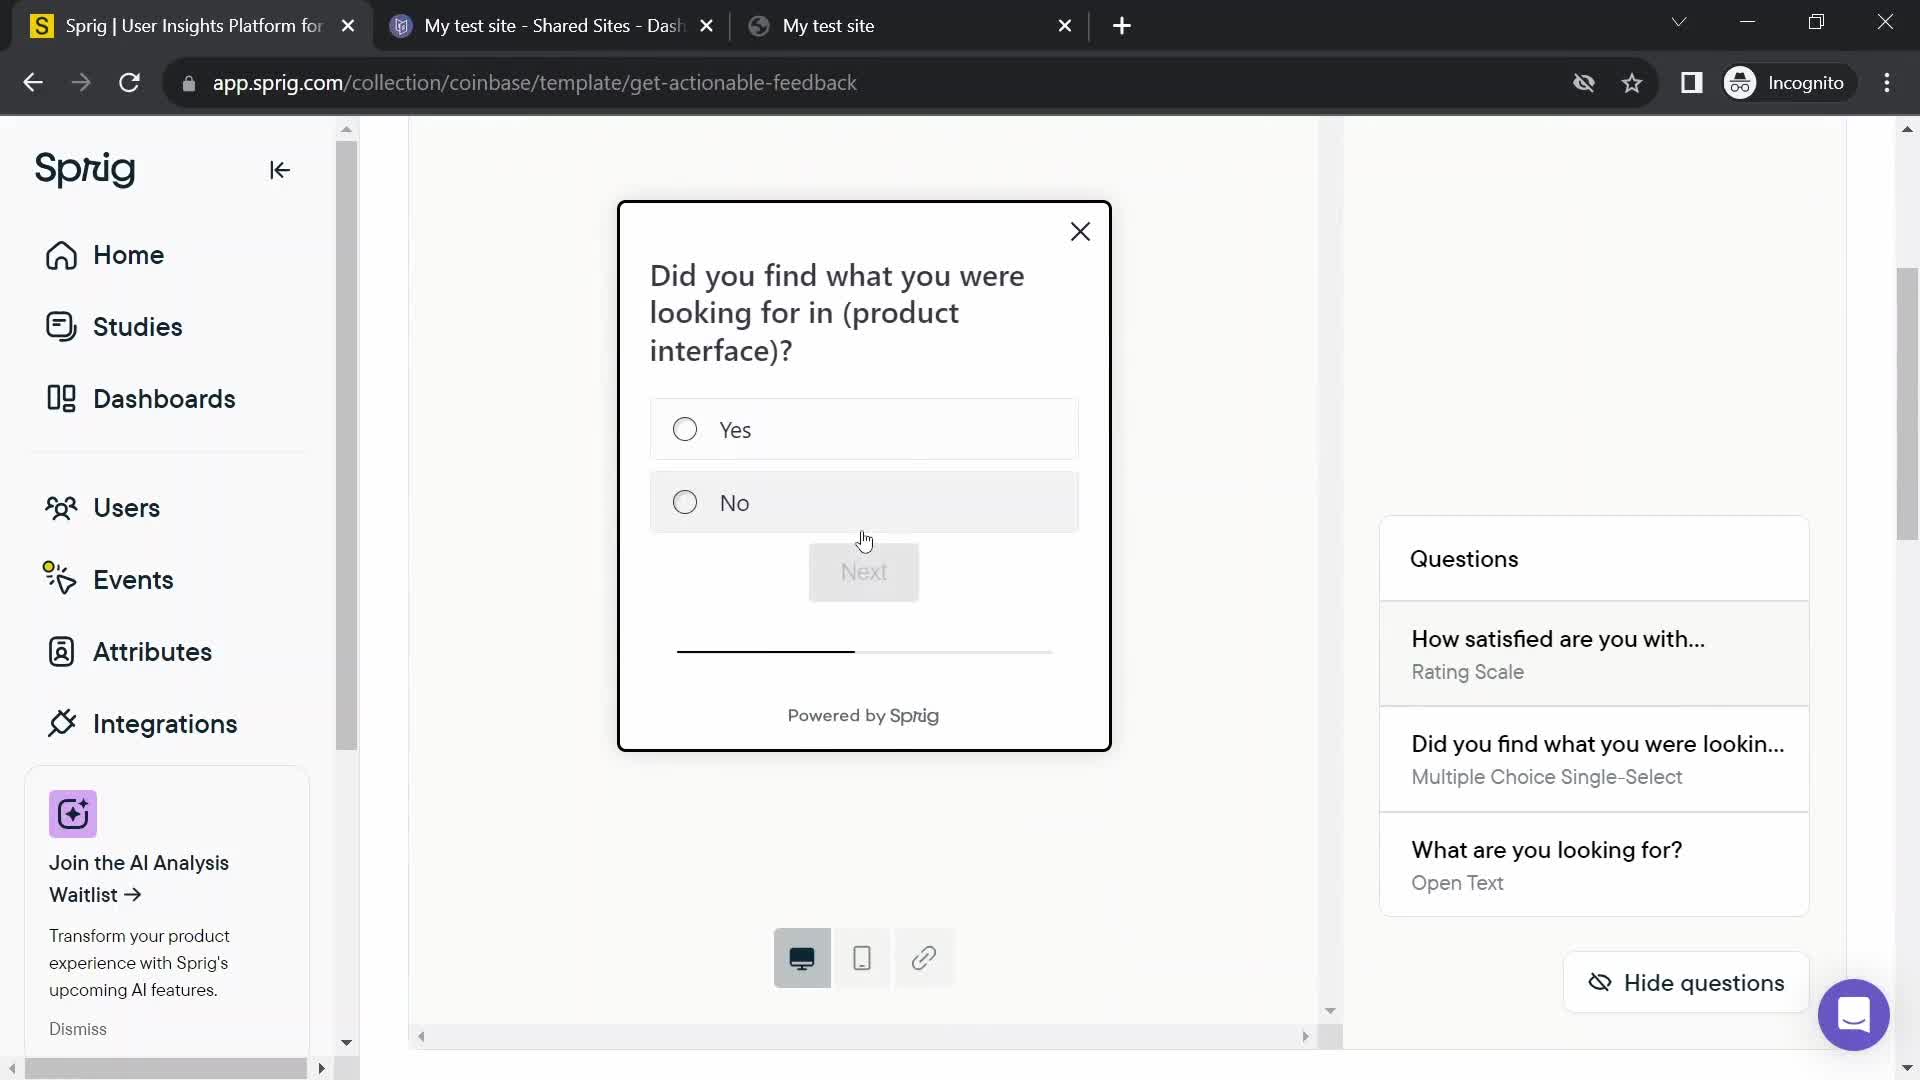The image size is (1920, 1080).
Task: Click Powered by Sprig link
Action: [863, 716]
